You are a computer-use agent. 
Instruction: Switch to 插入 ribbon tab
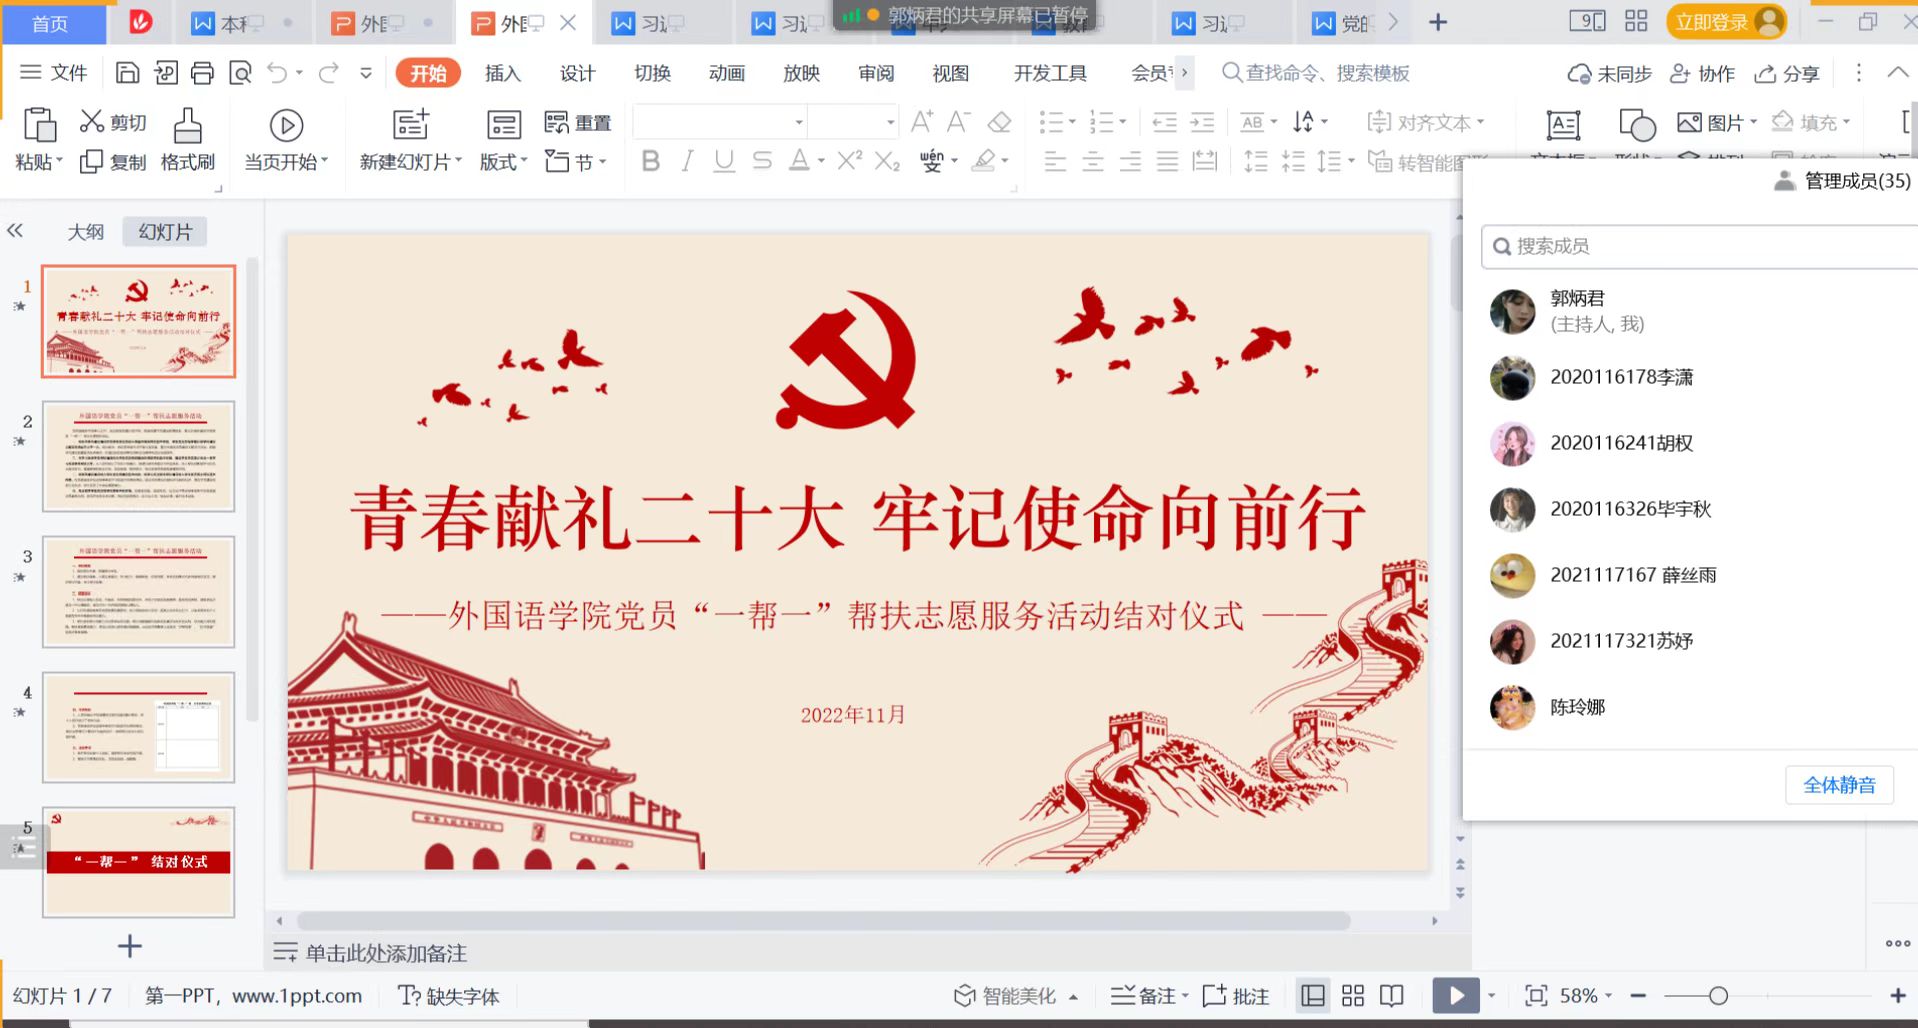coord(502,73)
